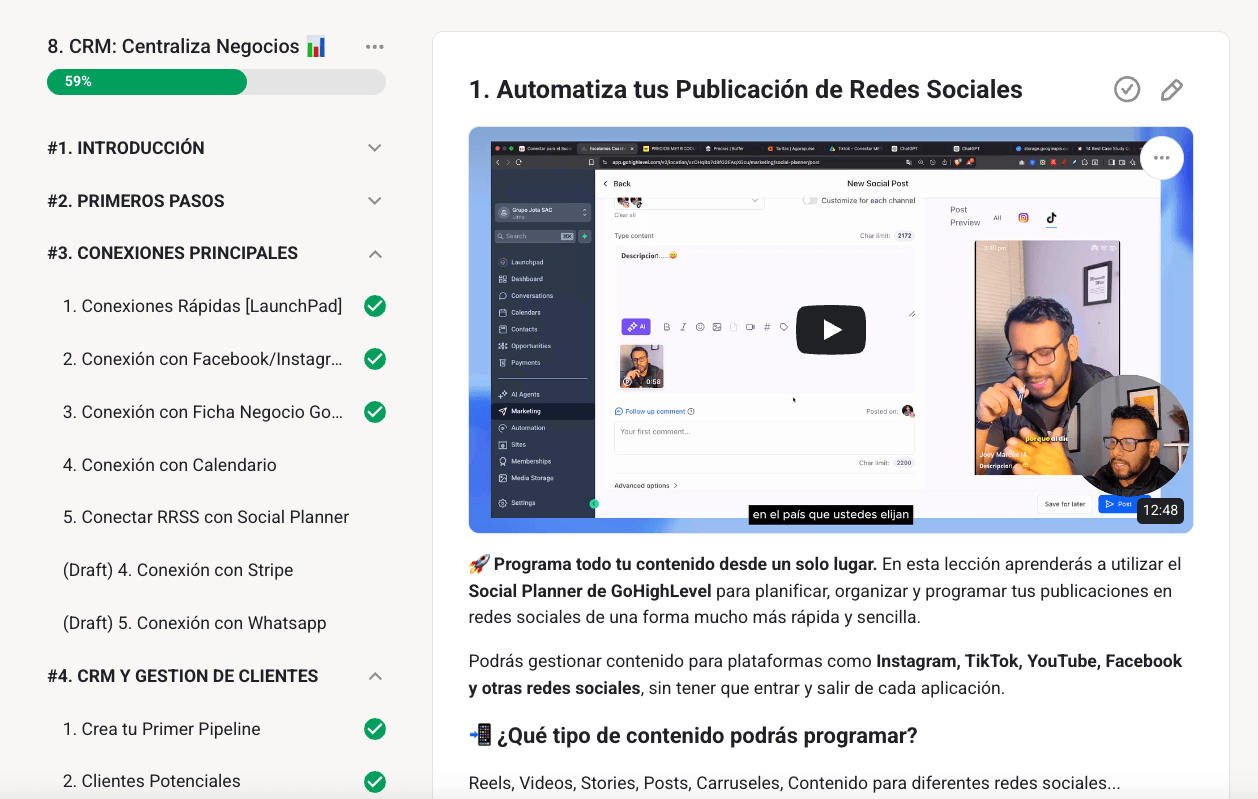This screenshot has width=1258, height=799.
Task: Open lesson 1. Crea tu Primer Pipeline
Action: click(161, 729)
